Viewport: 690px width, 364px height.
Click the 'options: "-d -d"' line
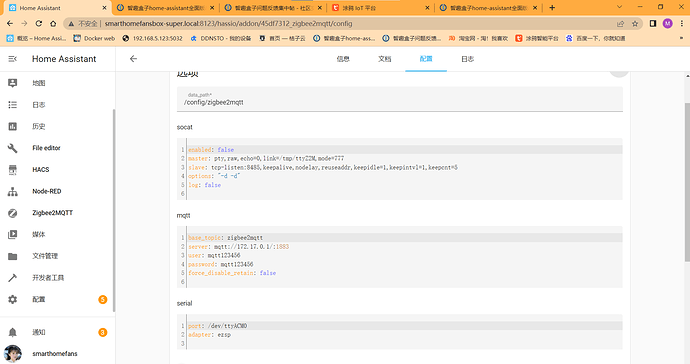(x=214, y=176)
